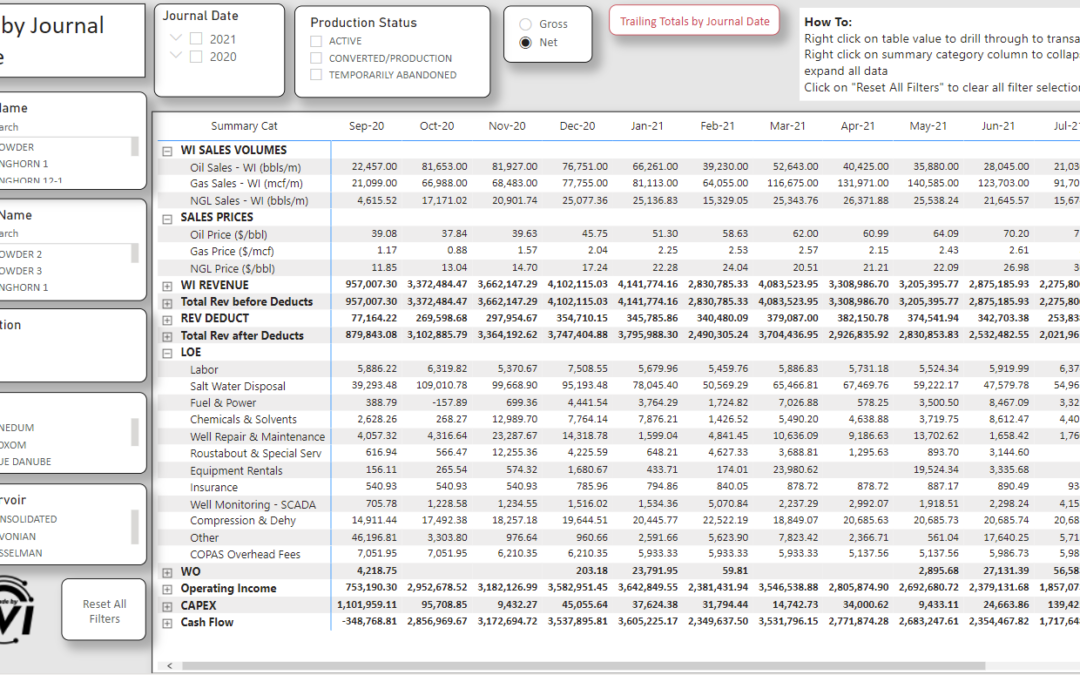Select Gas Sales - WI (mcf/m) row label
This screenshot has height=675, width=1080.
[246, 183]
